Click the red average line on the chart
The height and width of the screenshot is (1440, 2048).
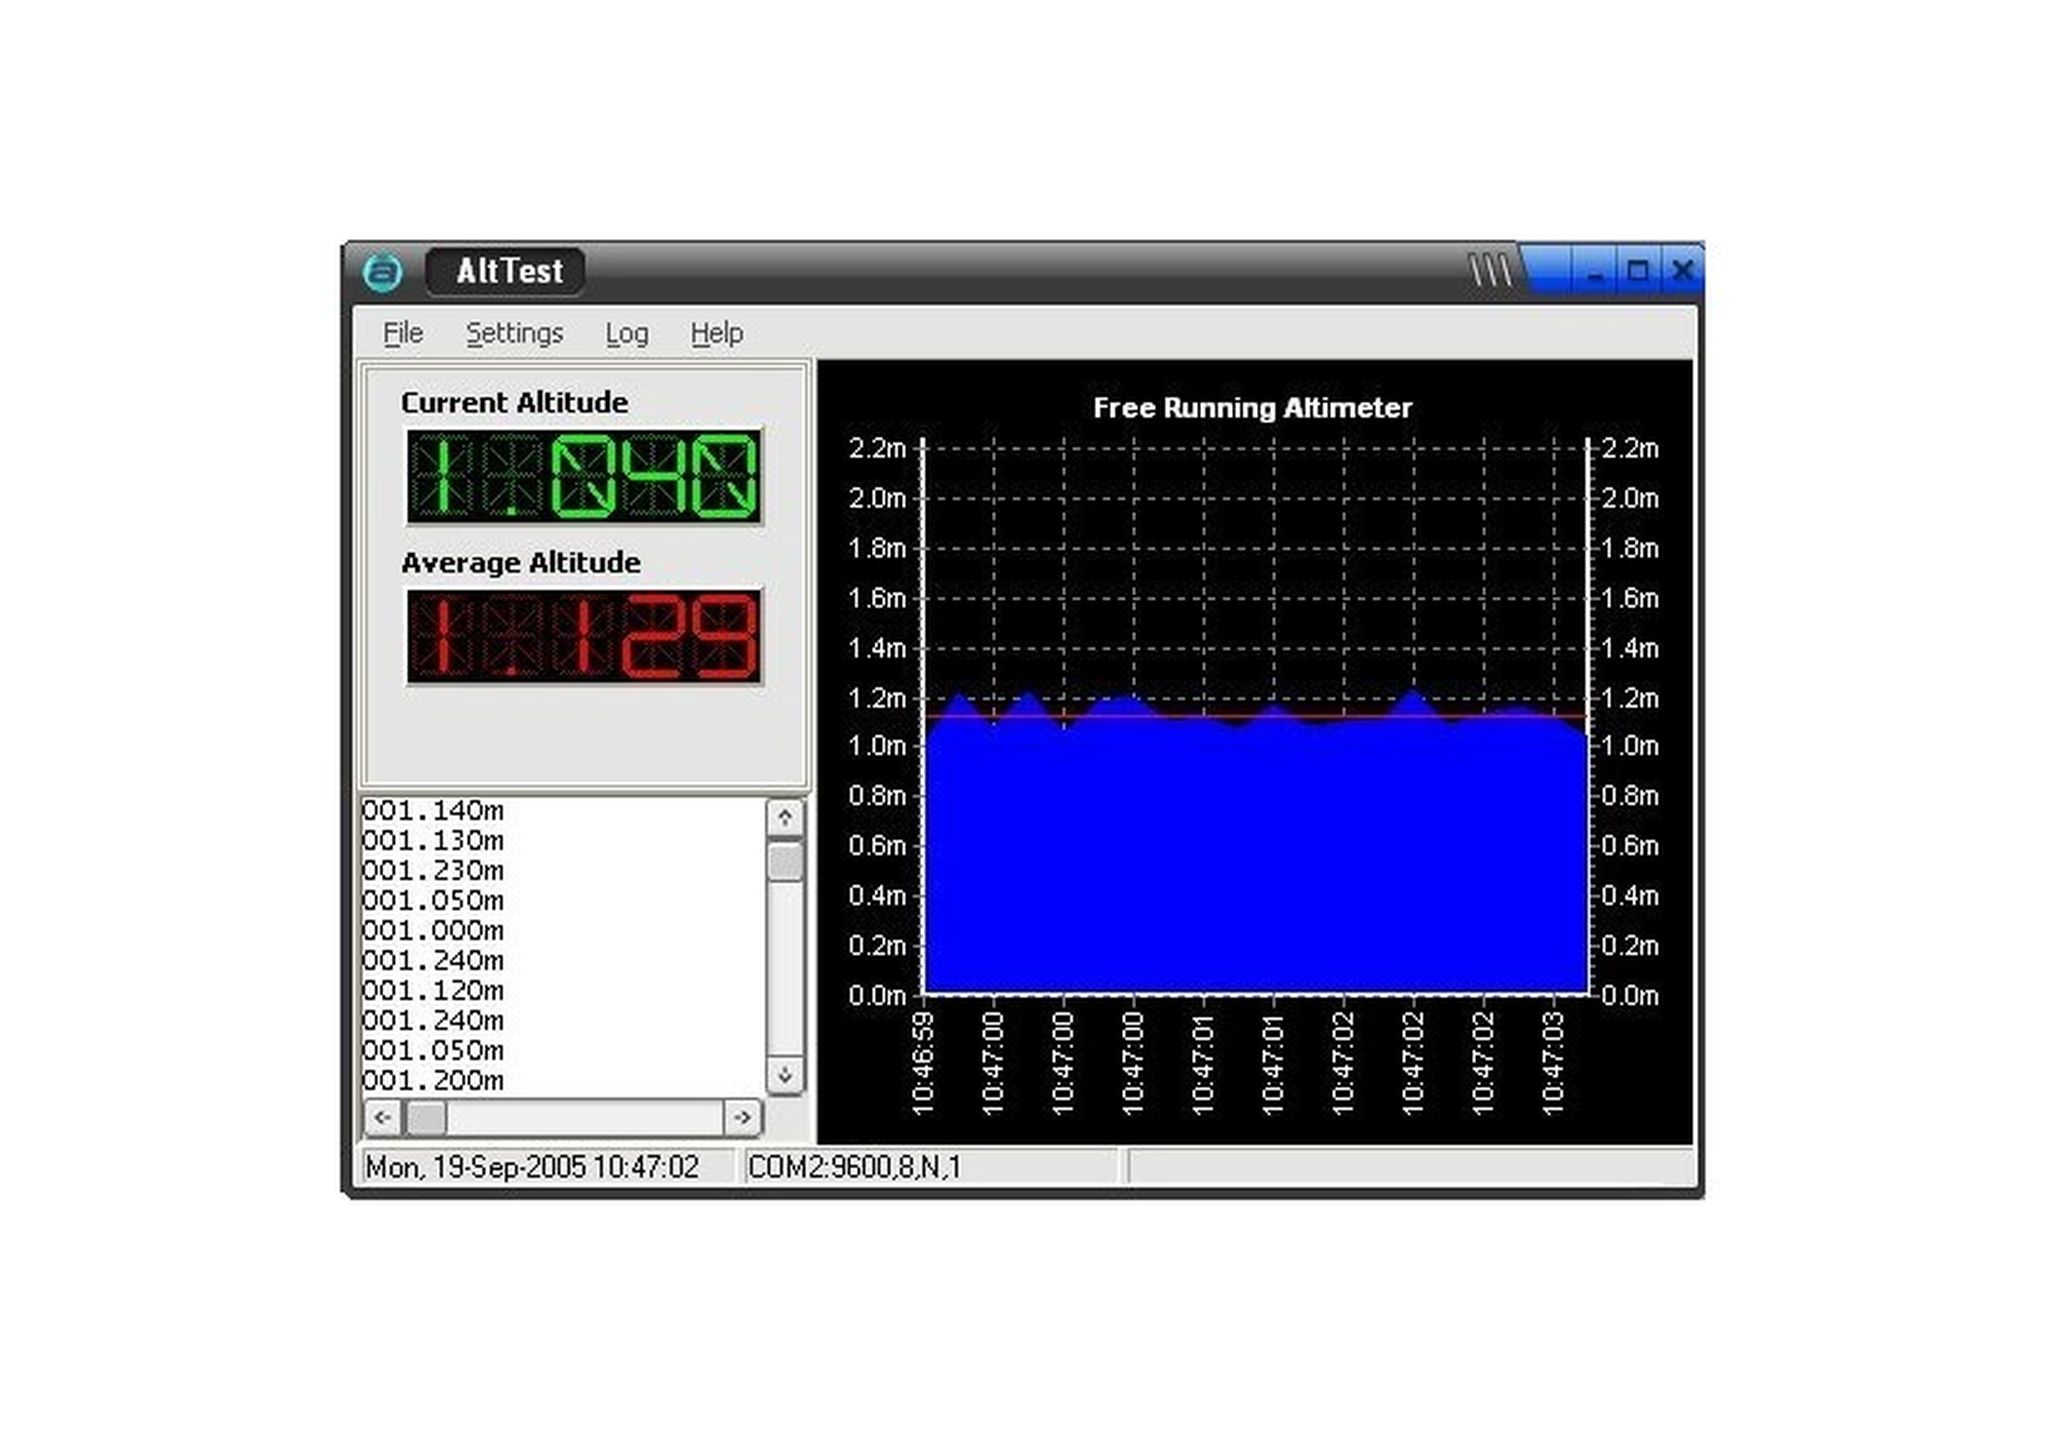1250,717
